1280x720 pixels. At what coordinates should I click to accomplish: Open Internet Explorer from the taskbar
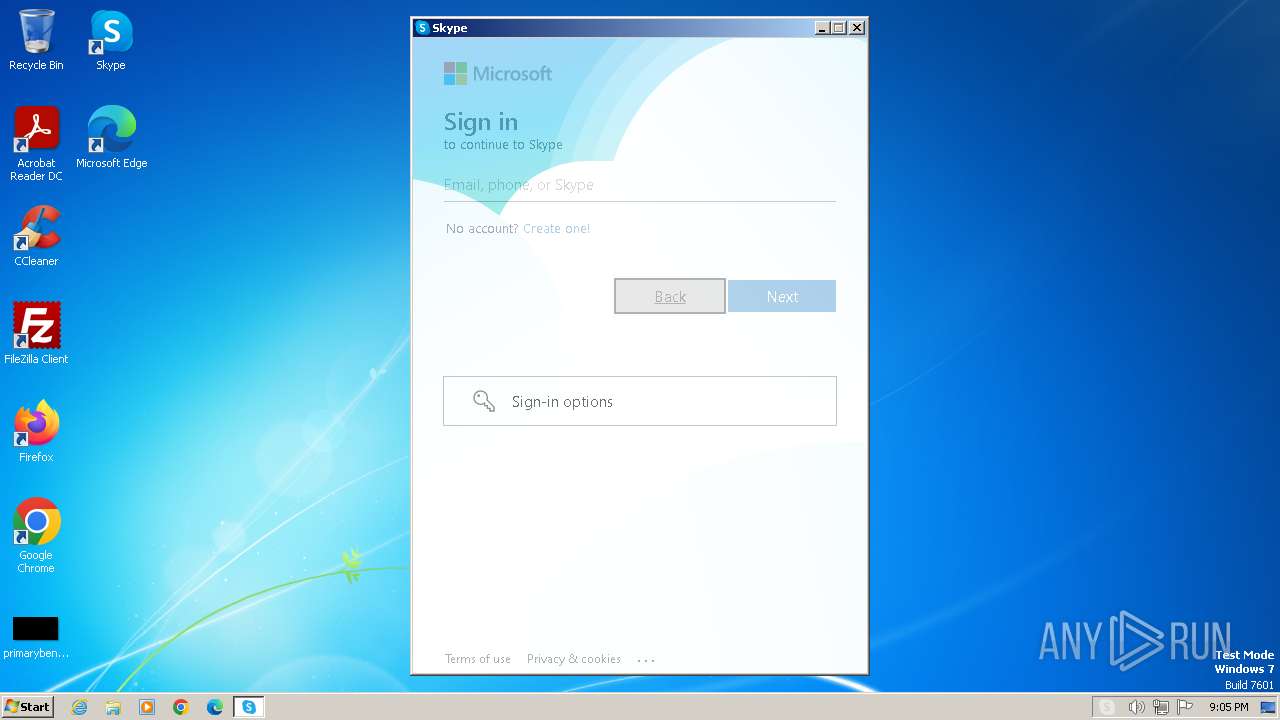click(x=79, y=707)
